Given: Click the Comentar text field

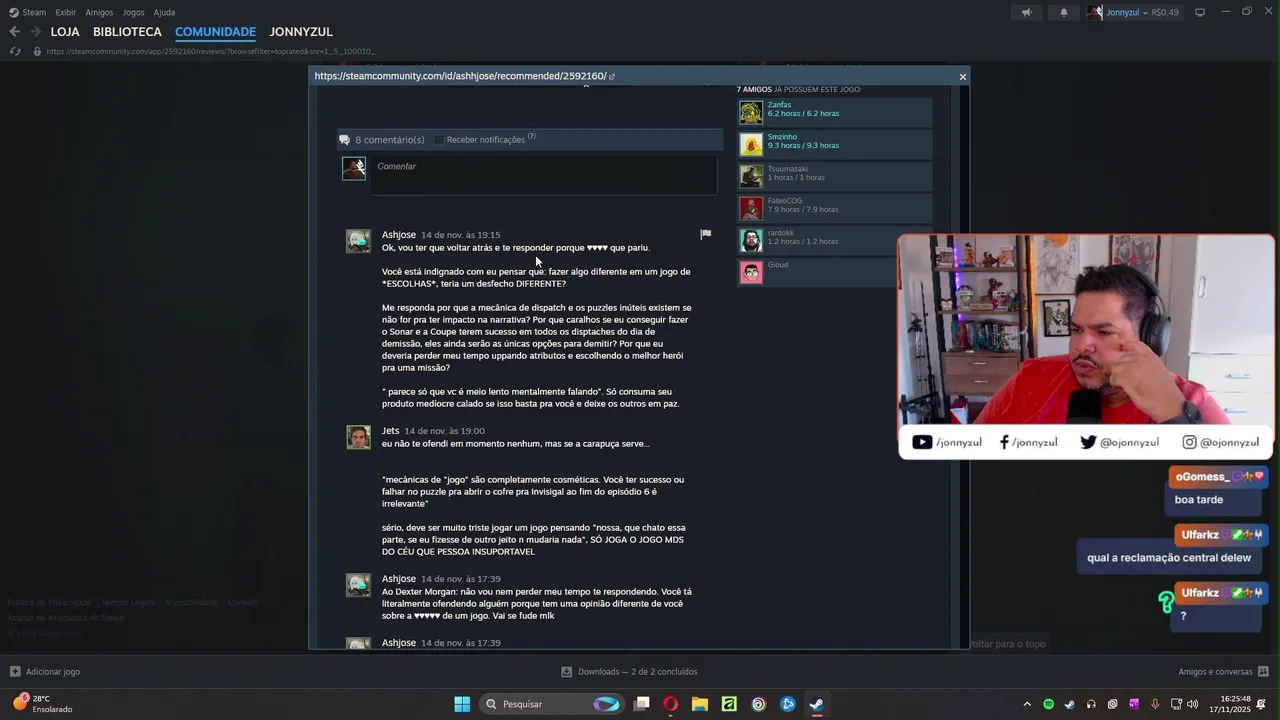Looking at the screenshot, I should [544, 175].
